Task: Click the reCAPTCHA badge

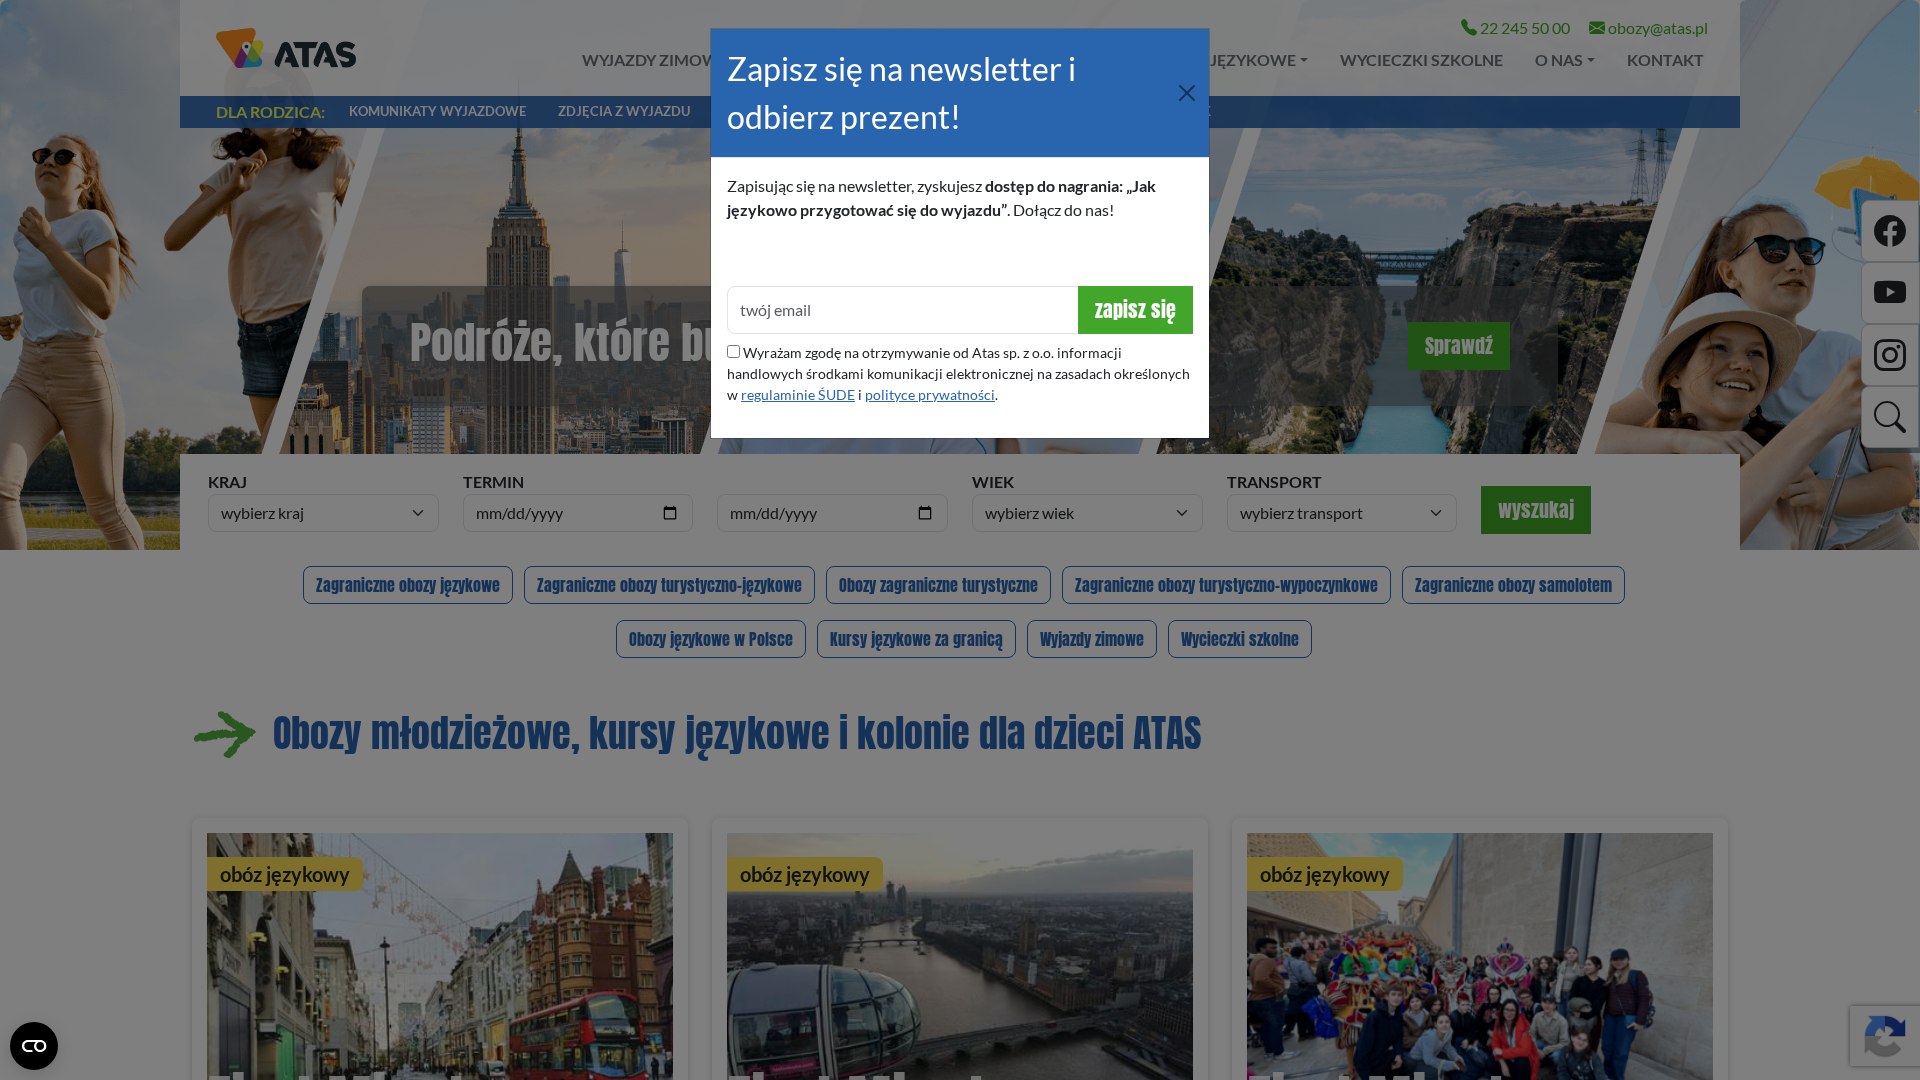Action: point(1884,1036)
